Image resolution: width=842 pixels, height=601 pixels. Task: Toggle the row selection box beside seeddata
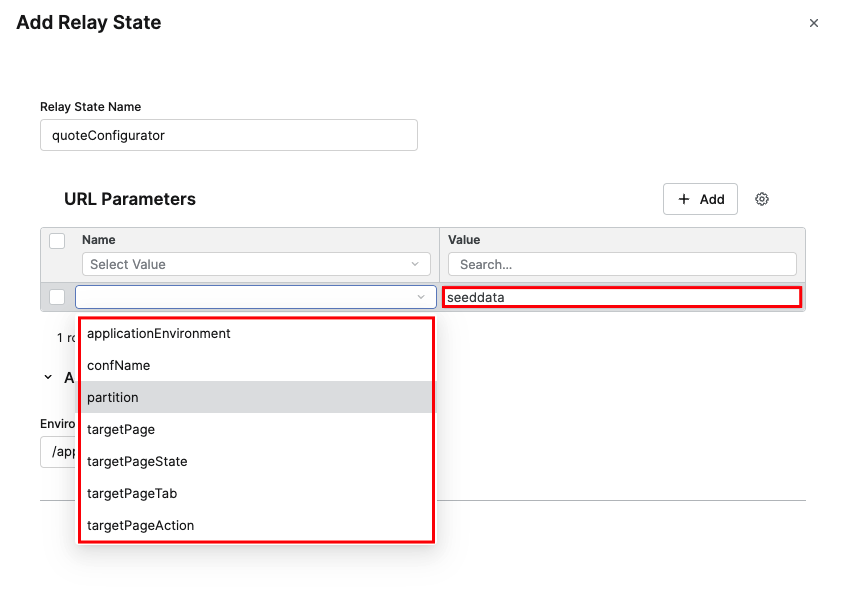[57, 297]
